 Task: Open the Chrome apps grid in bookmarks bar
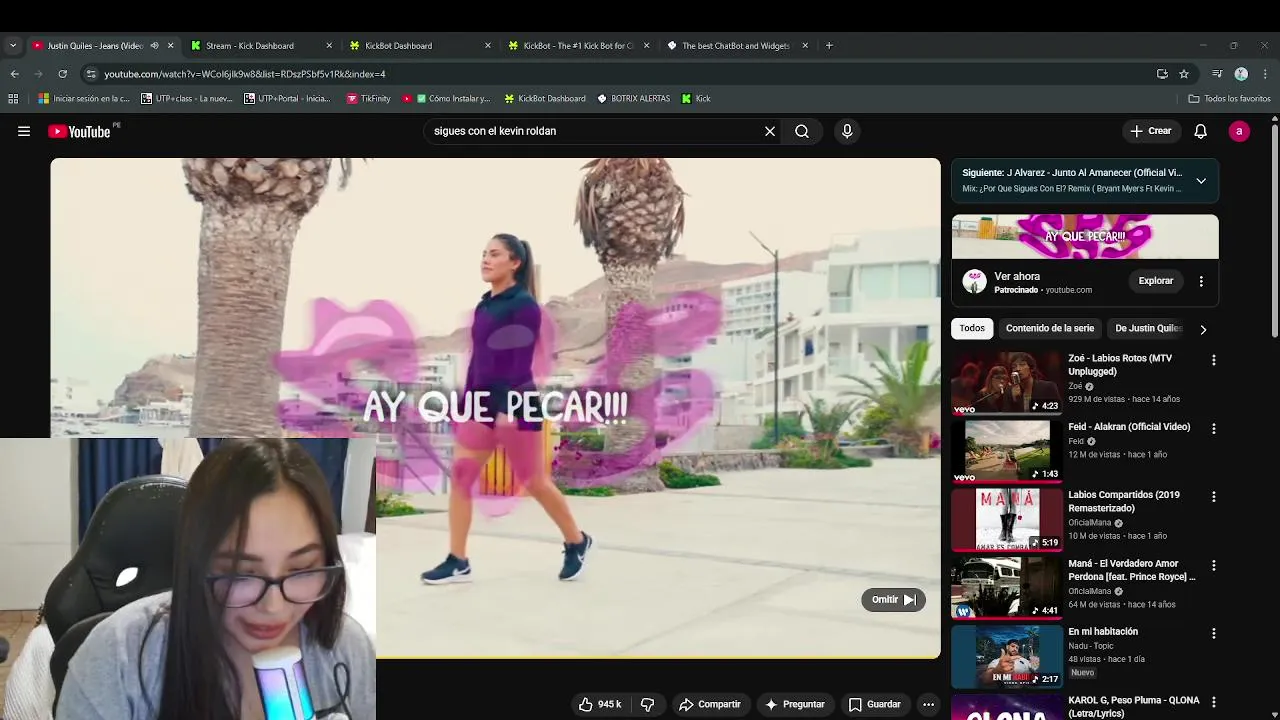13,98
